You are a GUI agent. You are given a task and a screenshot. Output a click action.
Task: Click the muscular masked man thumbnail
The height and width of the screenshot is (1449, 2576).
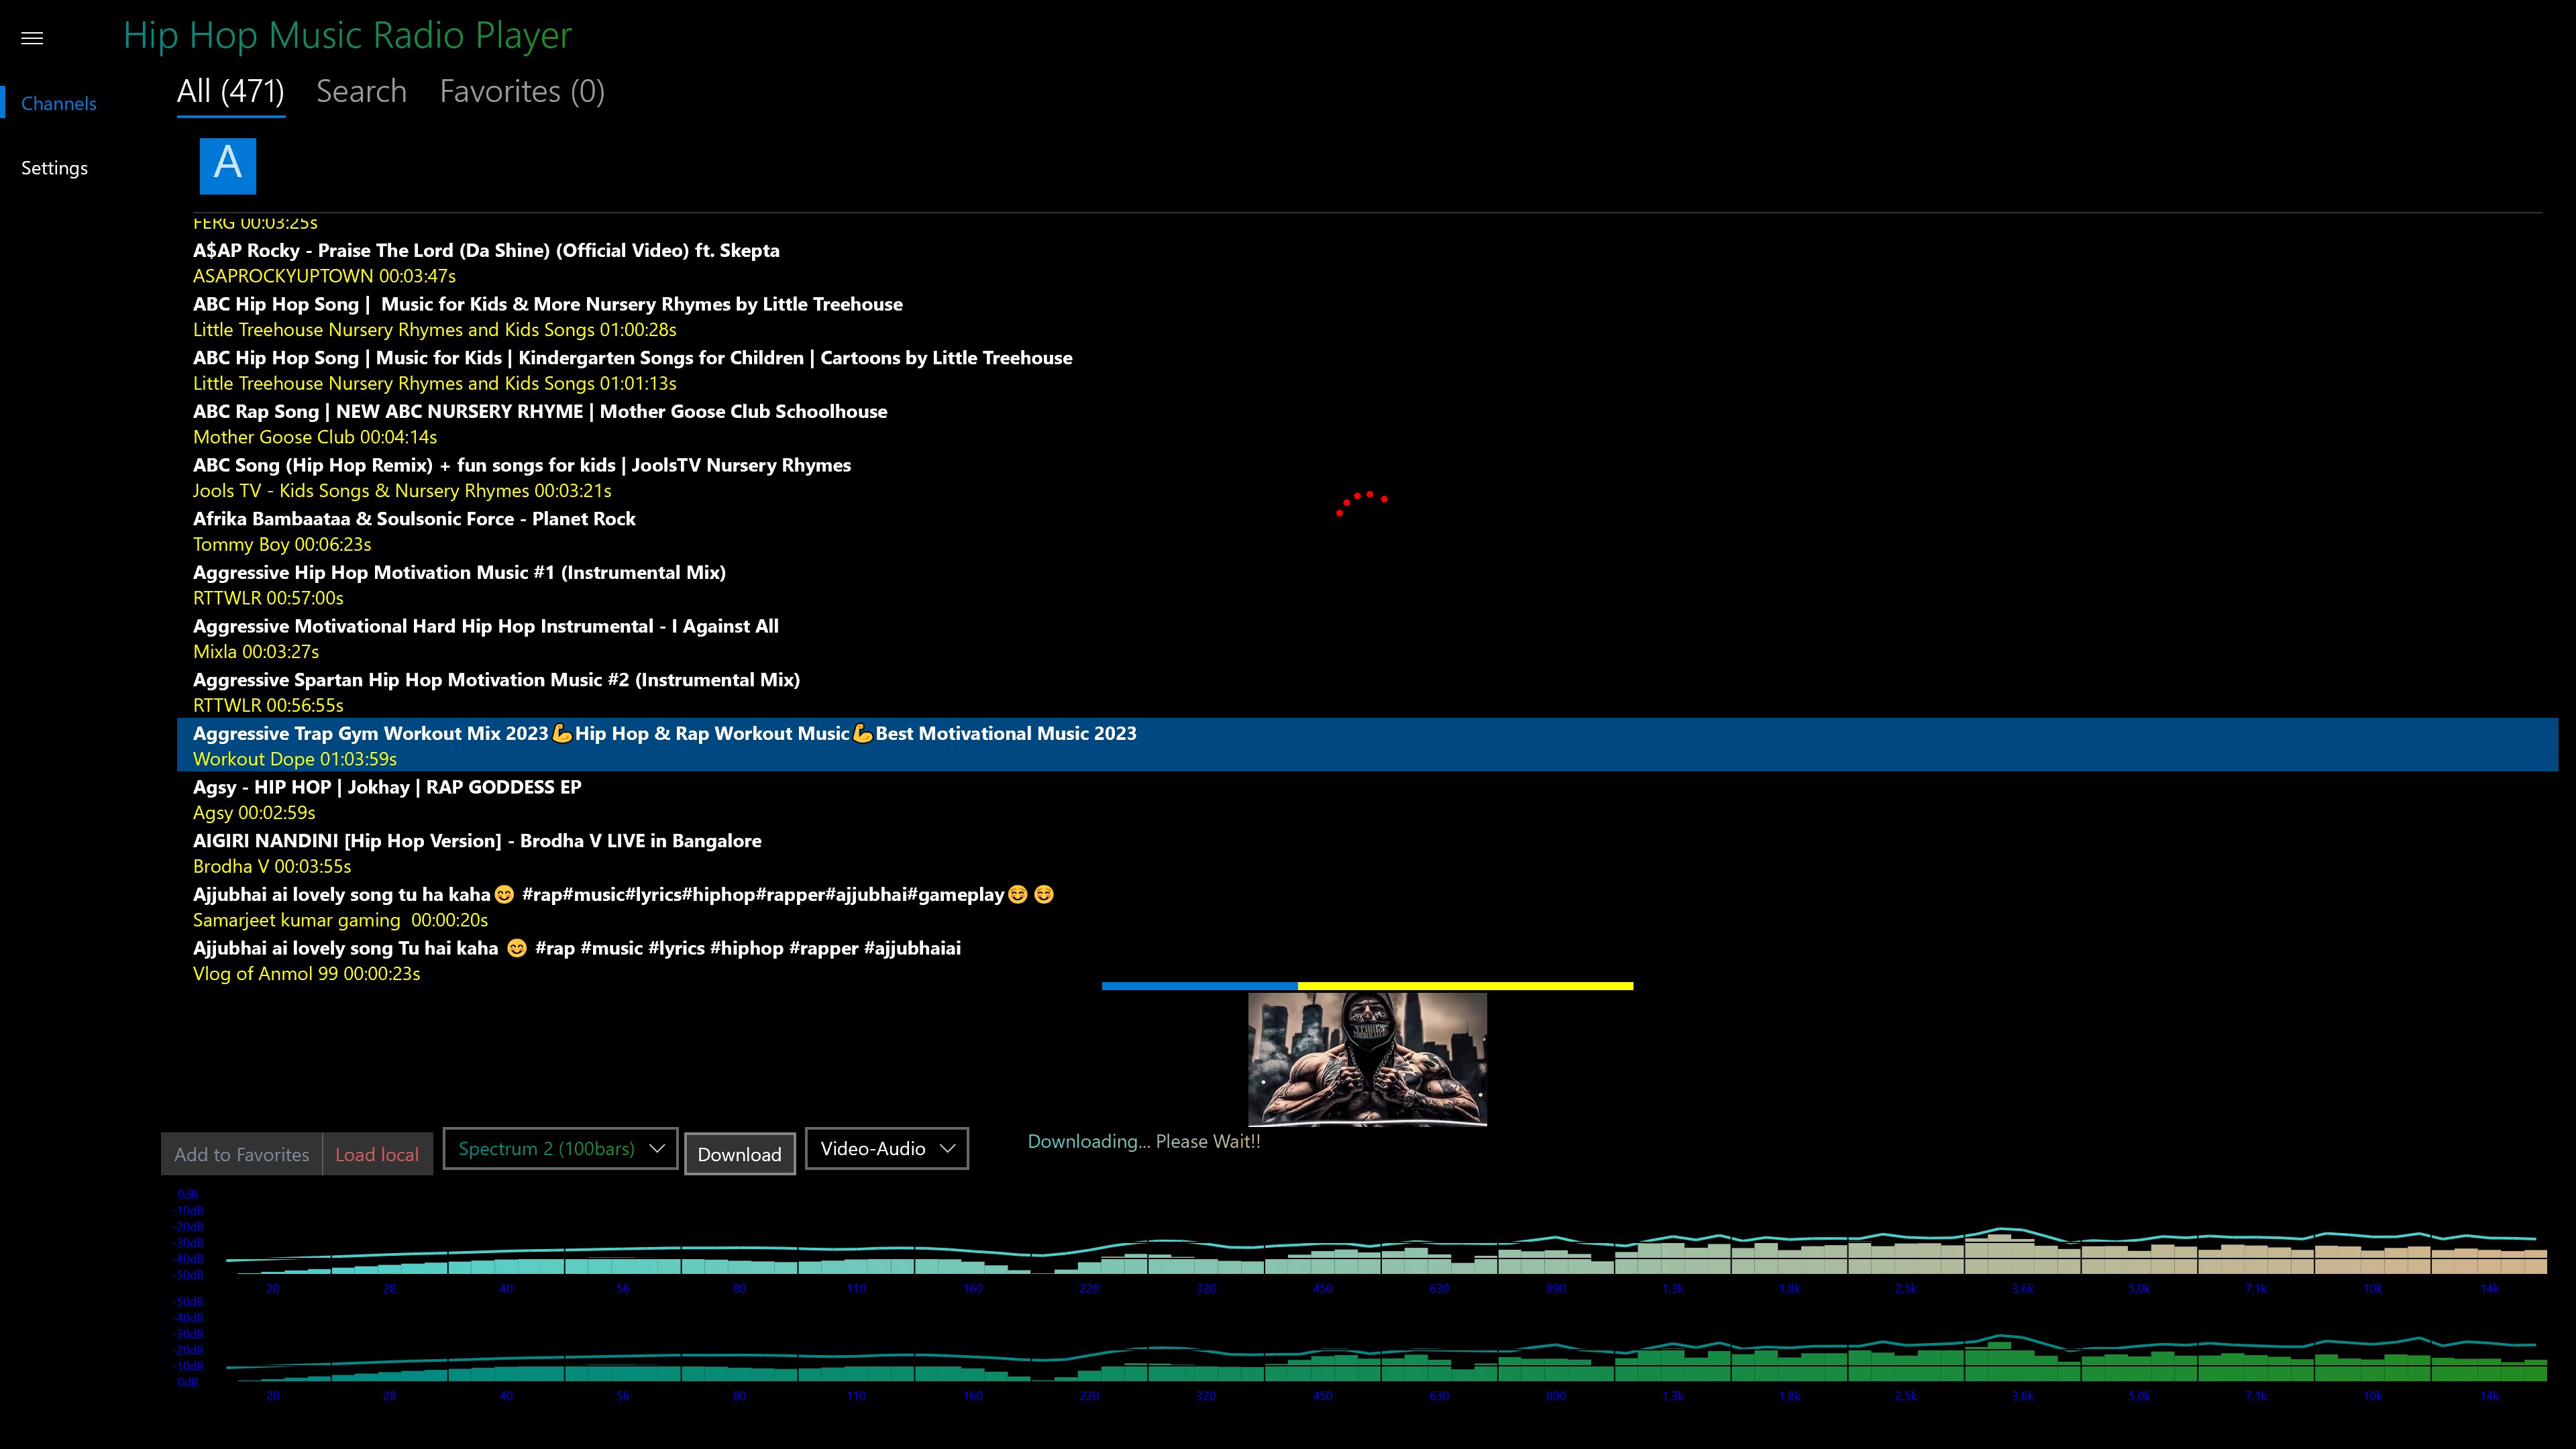(x=1367, y=1058)
